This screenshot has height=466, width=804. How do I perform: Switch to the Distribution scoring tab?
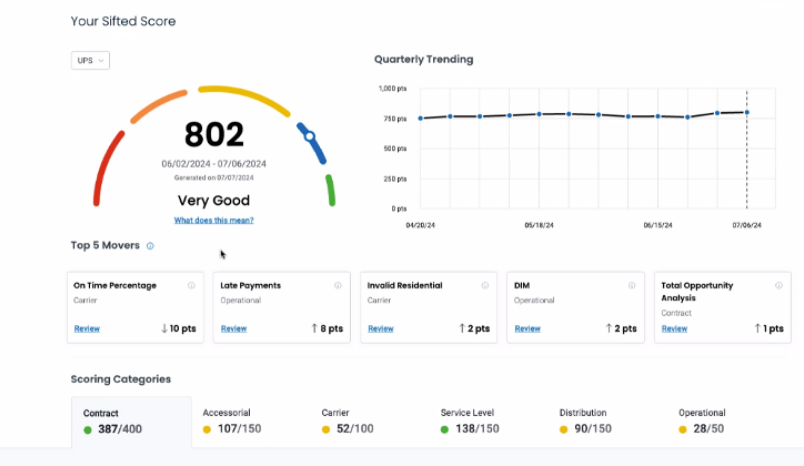click(x=586, y=420)
